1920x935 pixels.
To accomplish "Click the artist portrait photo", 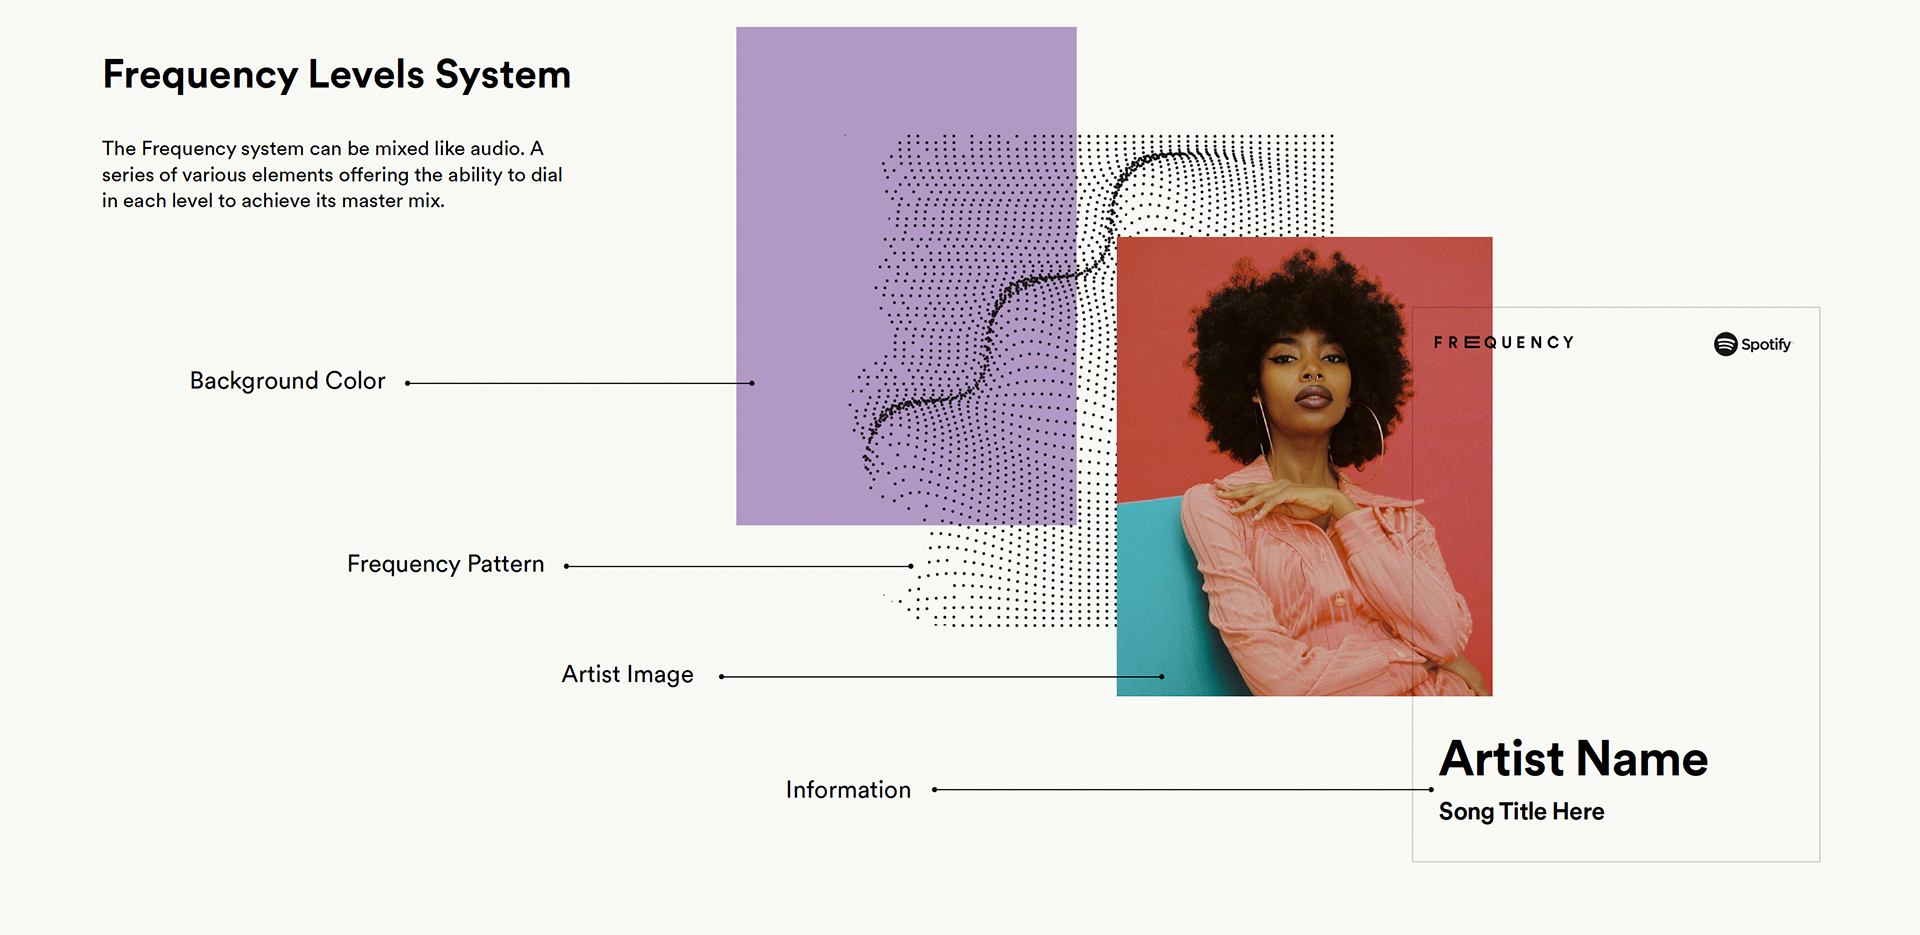I will (x=1304, y=466).
